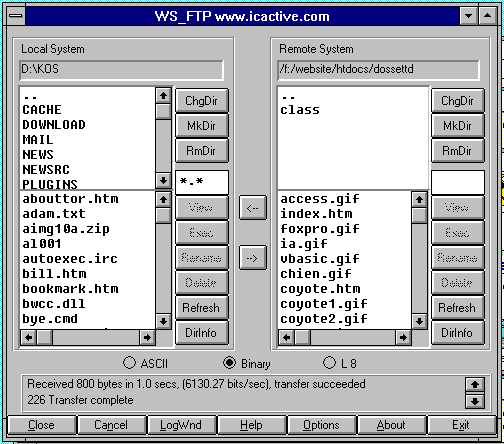504x444 pixels.
Task: Click remote DirInfo button
Action: [458, 333]
